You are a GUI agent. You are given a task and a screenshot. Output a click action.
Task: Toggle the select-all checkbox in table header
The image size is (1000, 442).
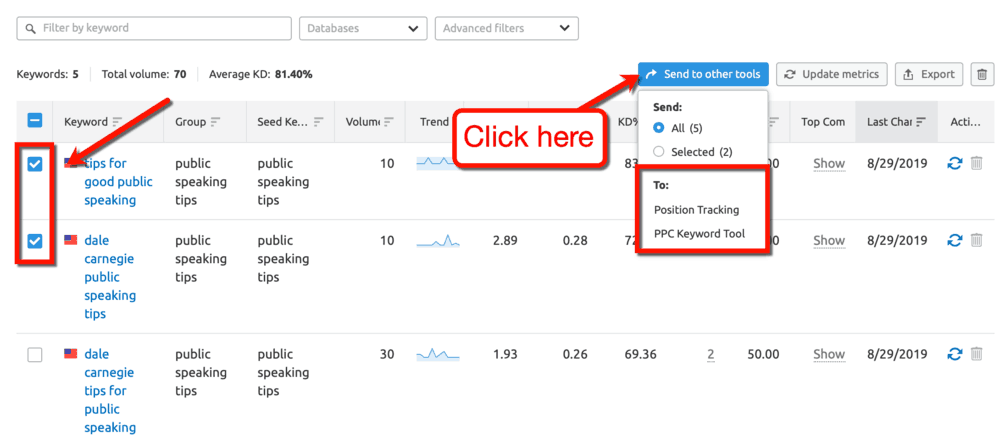pyautogui.click(x=34, y=121)
